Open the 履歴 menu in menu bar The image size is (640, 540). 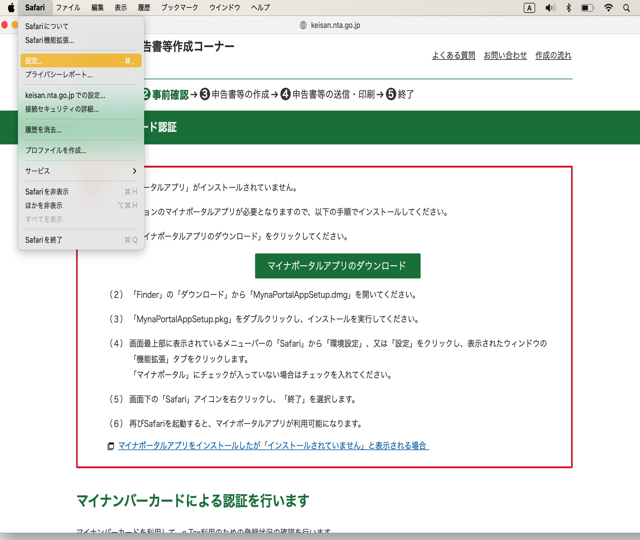(x=144, y=7)
